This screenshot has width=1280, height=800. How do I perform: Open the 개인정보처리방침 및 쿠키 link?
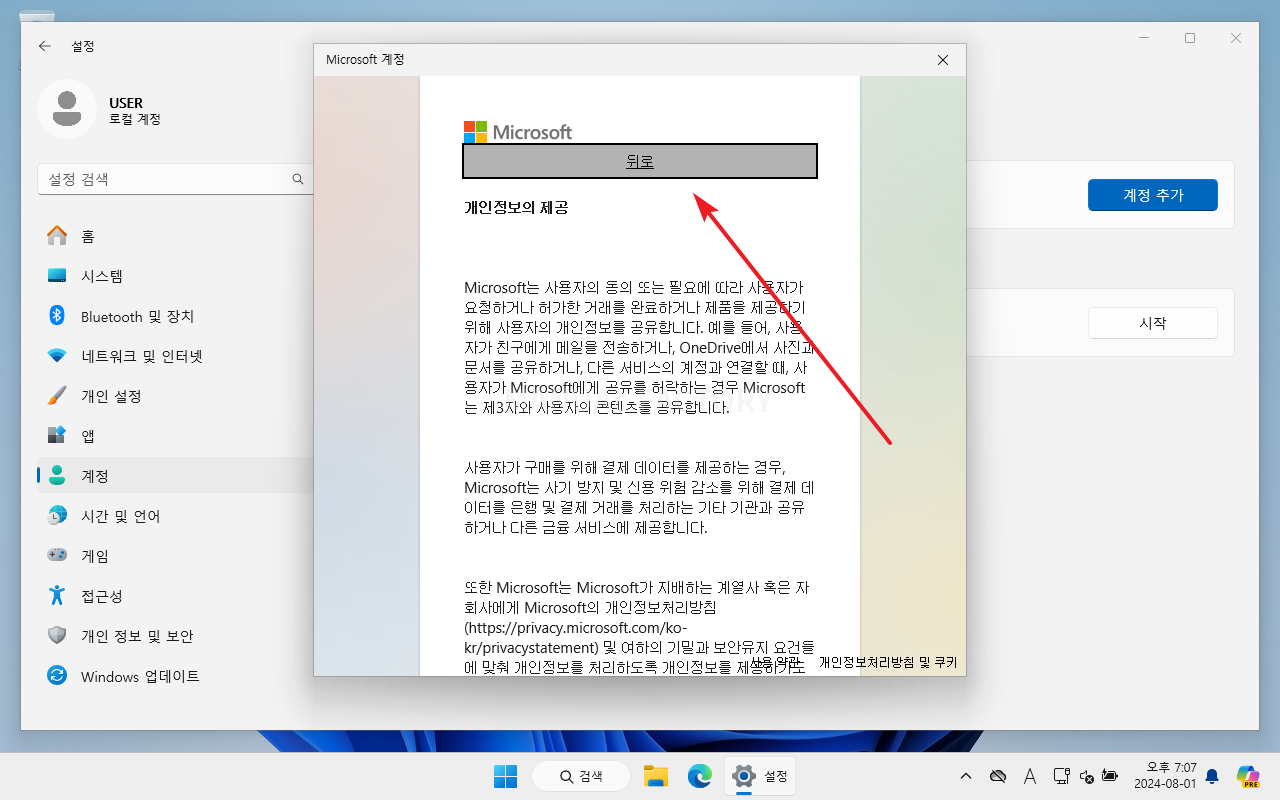(x=888, y=662)
